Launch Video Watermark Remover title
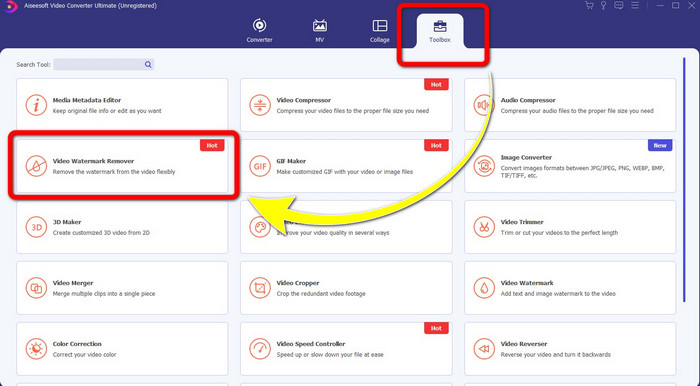This screenshot has width=700, height=386. click(93, 161)
